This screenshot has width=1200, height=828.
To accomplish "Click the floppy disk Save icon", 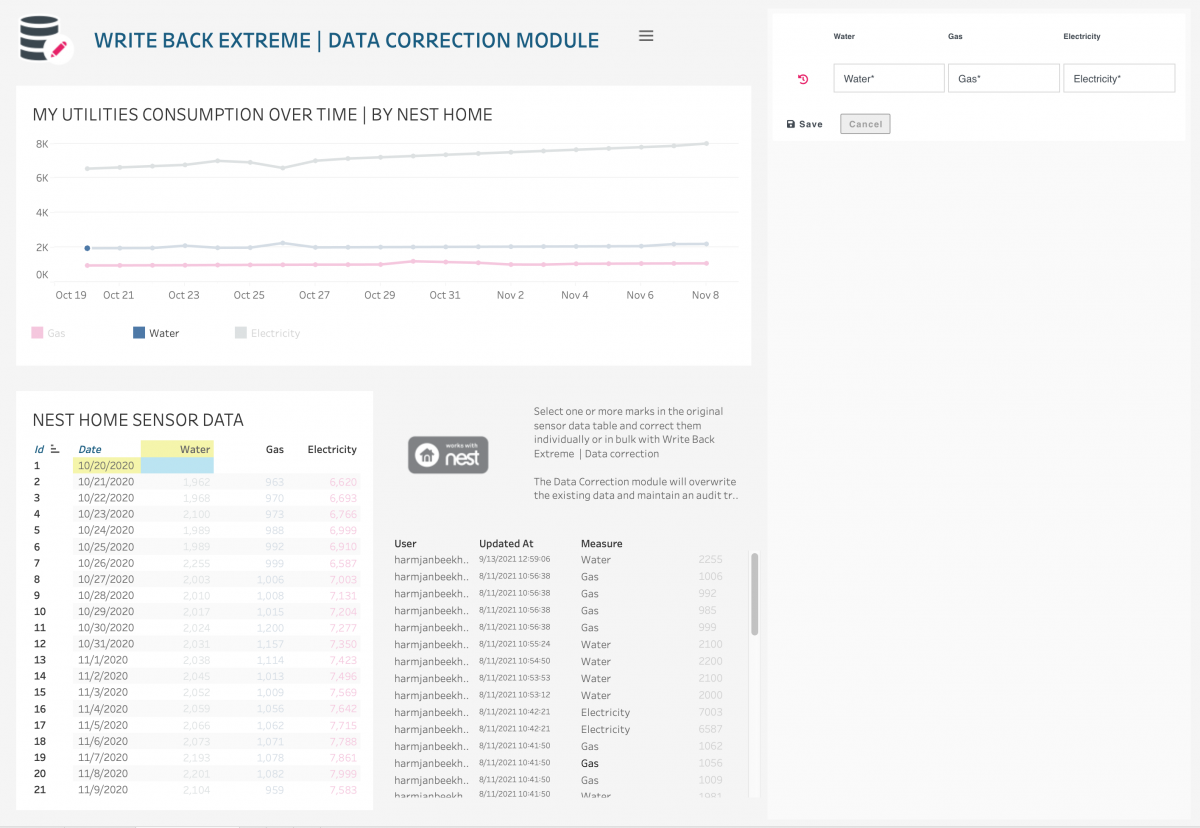I will click(x=793, y=123).
